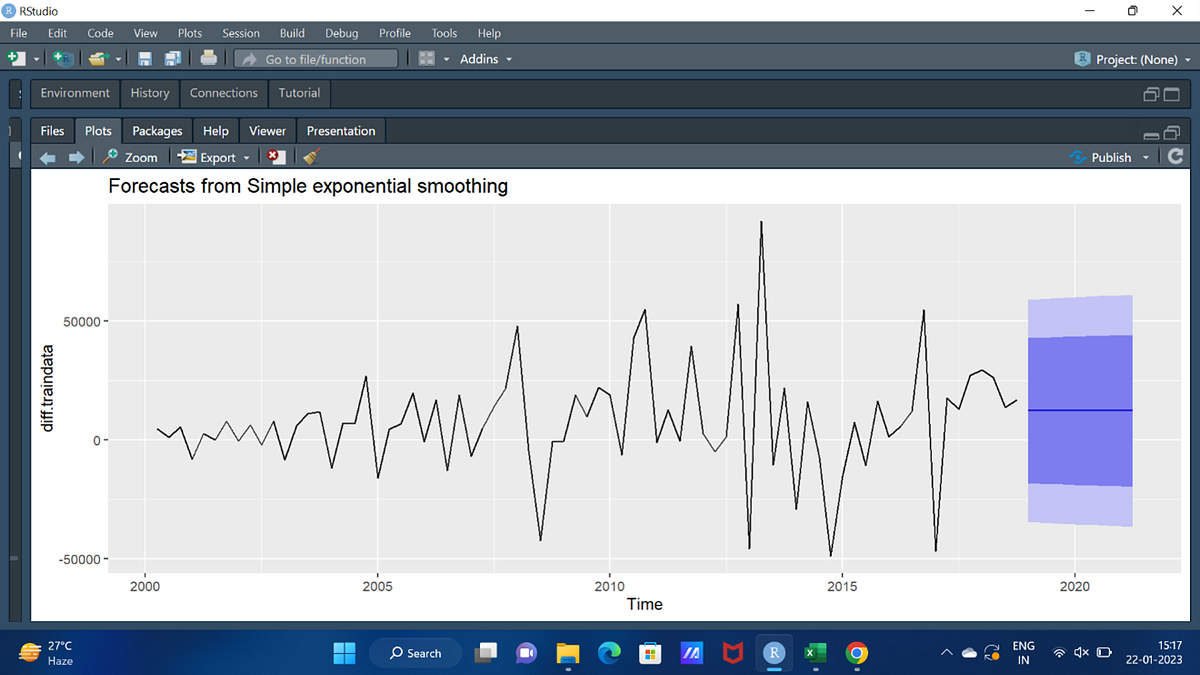The width and height of the screenshot is (1200, 675).
Task: Click the Save All documents icon
Action: click(x=172, y=58)
